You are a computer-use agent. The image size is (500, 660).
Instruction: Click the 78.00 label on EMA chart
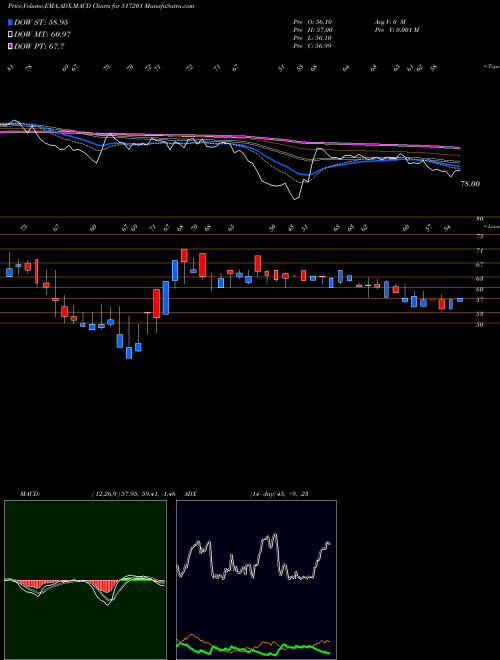[x=470, y=184]
